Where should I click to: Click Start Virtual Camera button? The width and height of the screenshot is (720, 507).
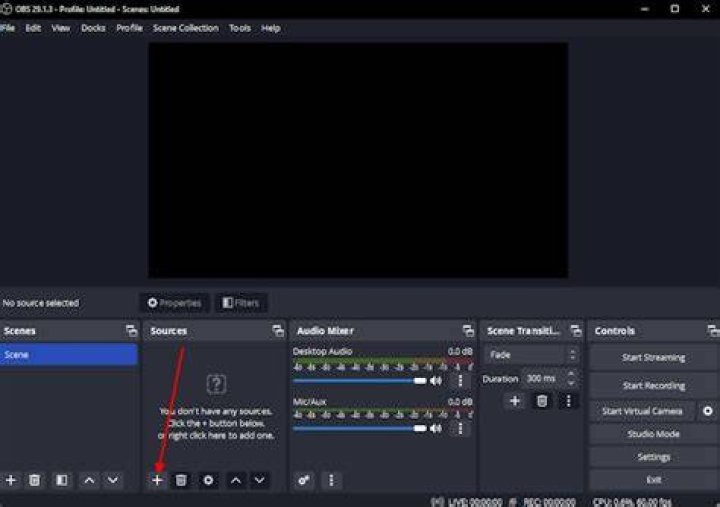point(642,411)
